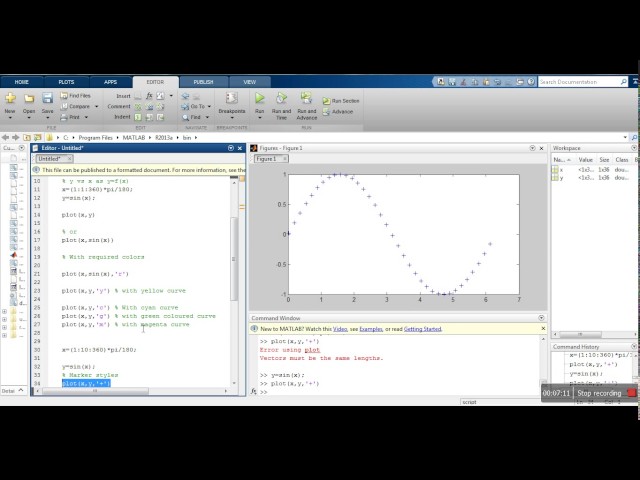Switch to the APPS tab
Image resolution: width=640 pixels, height=480 pixels.
[x=110, y=82]
